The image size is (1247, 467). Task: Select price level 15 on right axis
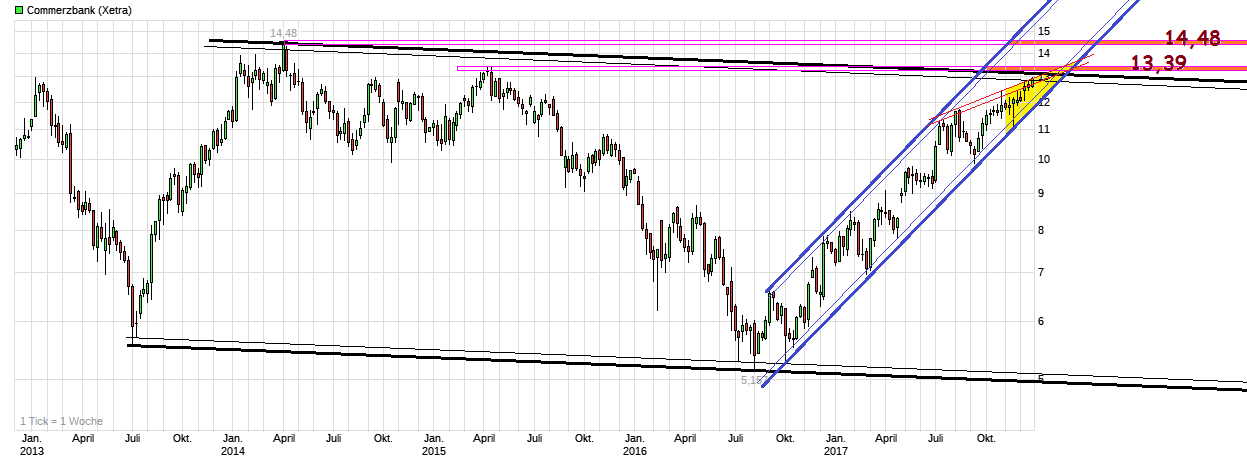coord(1043,30)
